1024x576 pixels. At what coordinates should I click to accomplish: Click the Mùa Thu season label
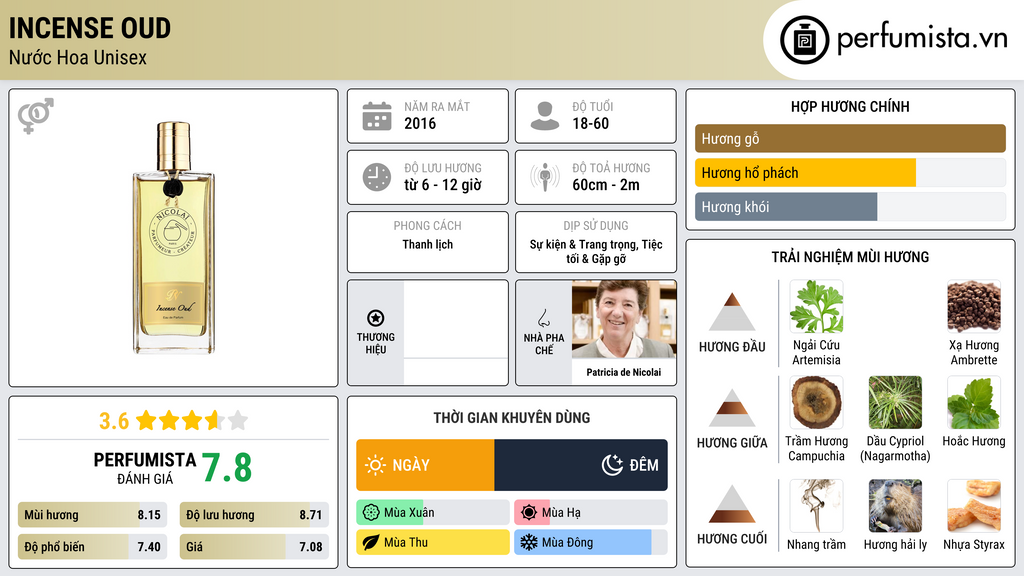click(406, 542)
